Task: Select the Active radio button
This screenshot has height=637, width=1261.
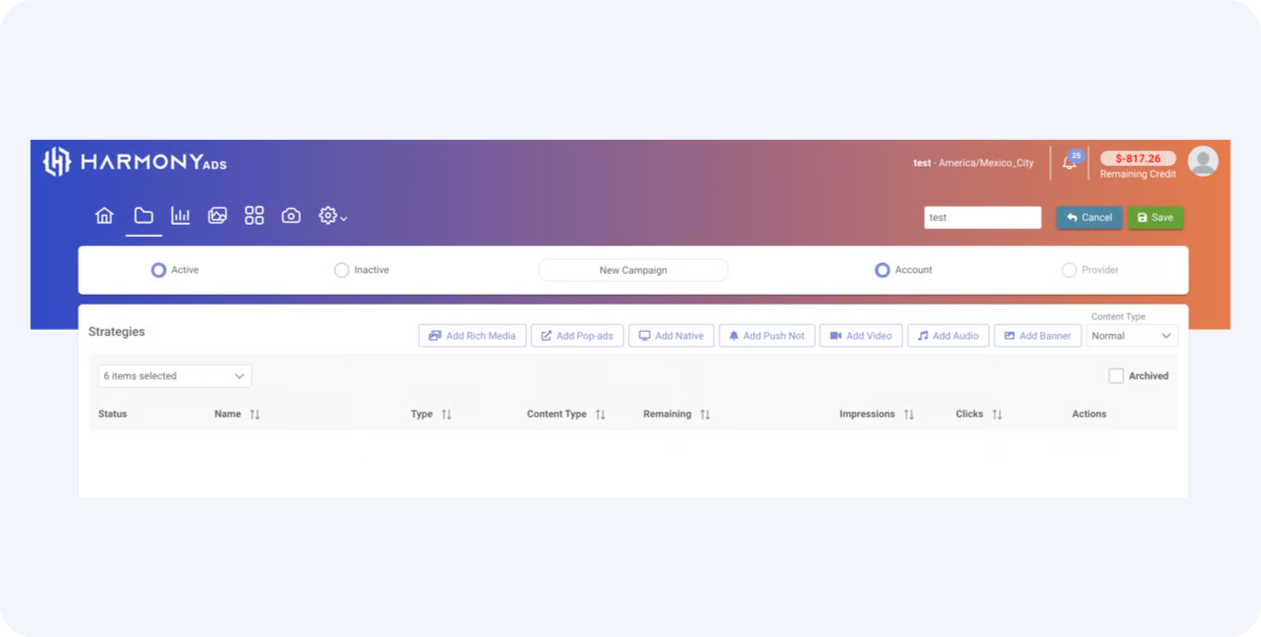Action: pos(158,270)
